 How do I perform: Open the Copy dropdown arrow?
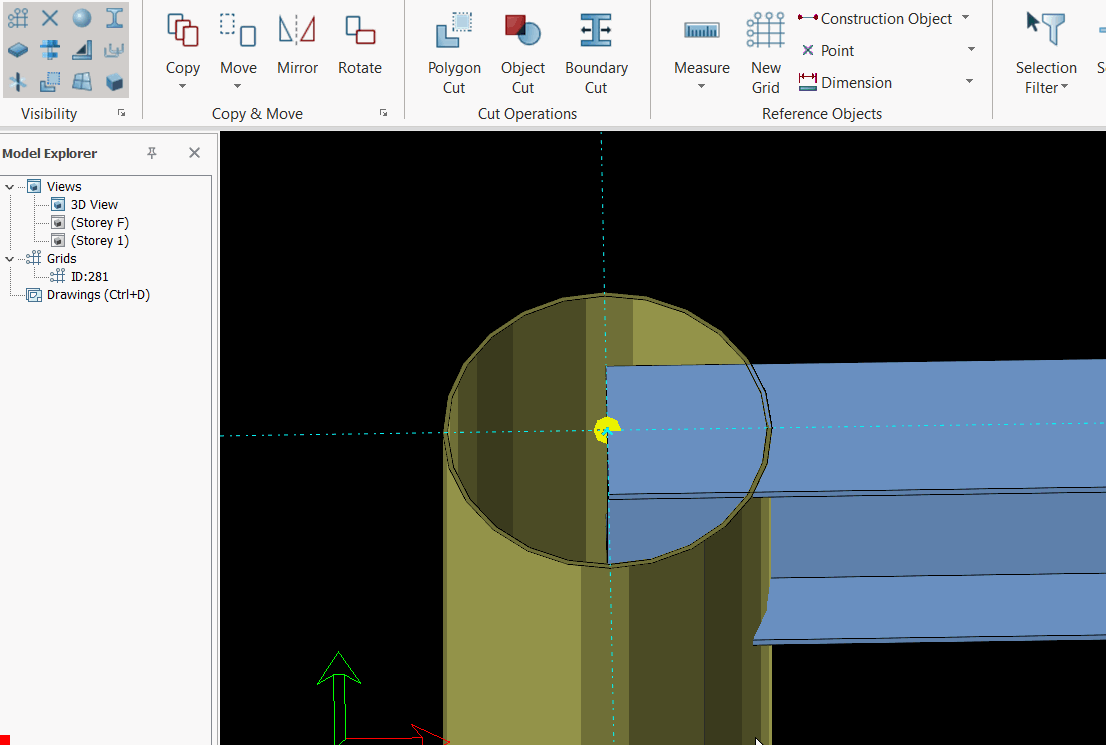click(183, 87)
